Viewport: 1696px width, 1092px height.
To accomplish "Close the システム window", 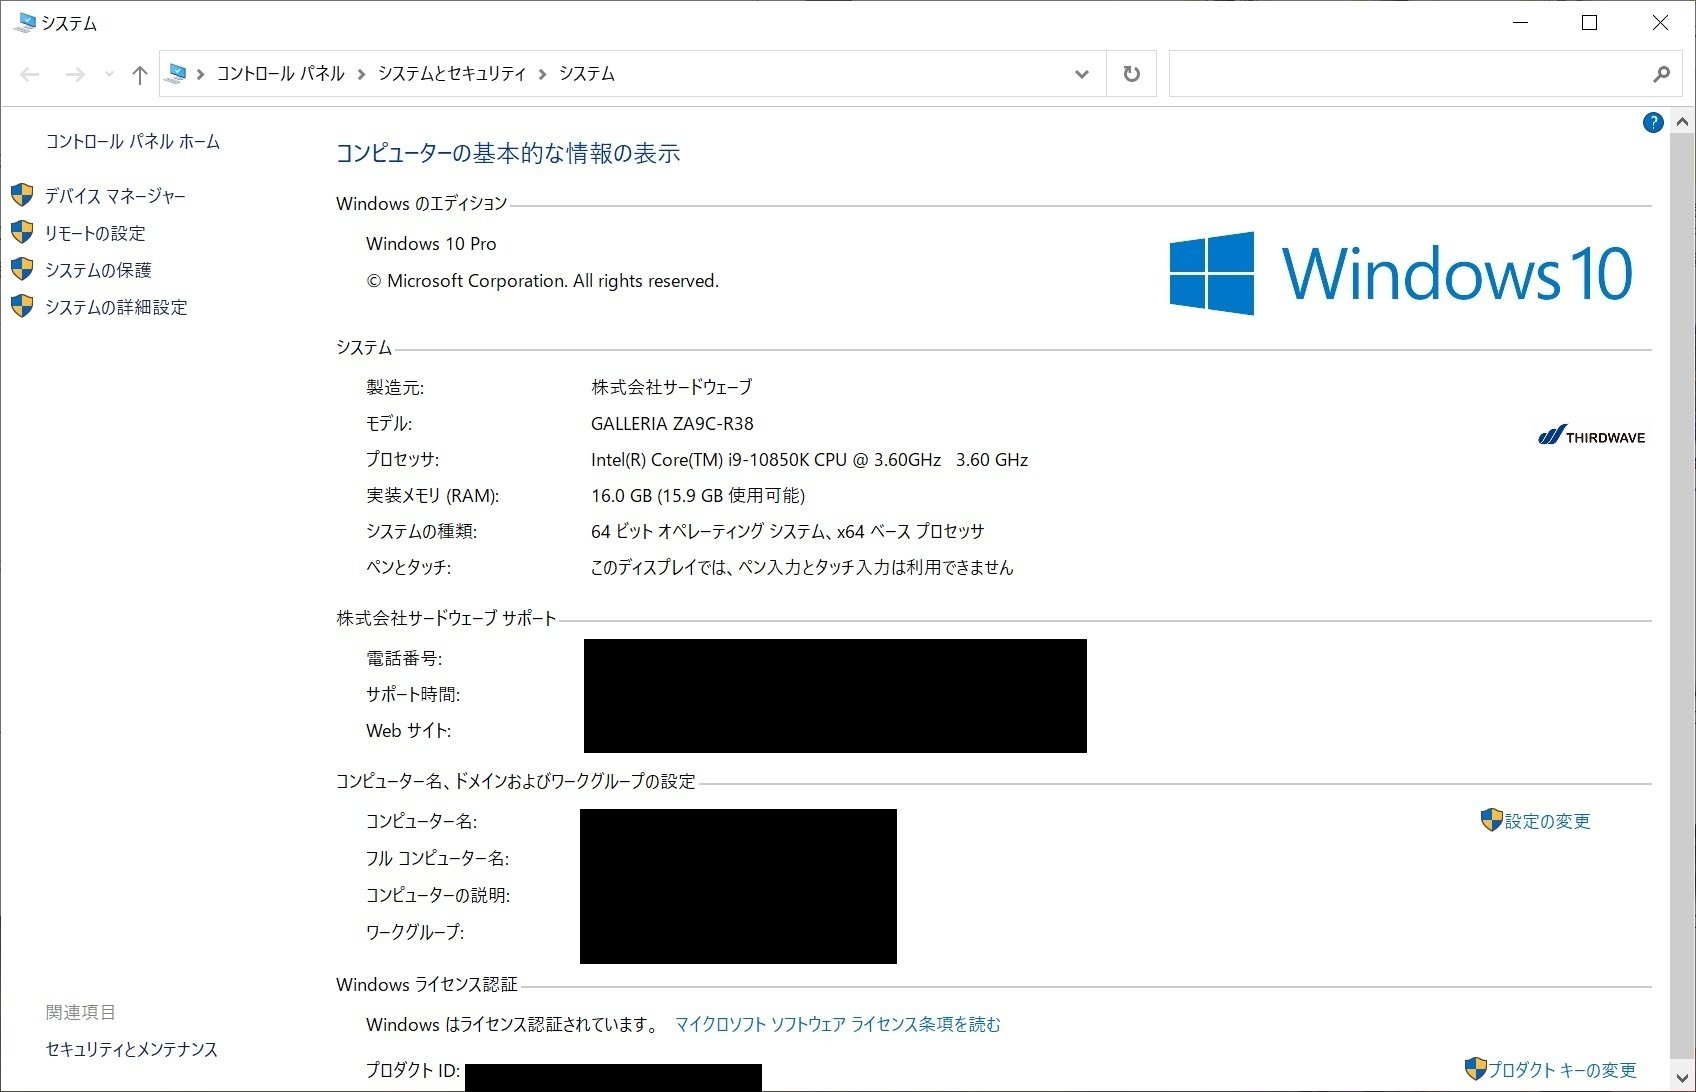I will pos(1660,23).
